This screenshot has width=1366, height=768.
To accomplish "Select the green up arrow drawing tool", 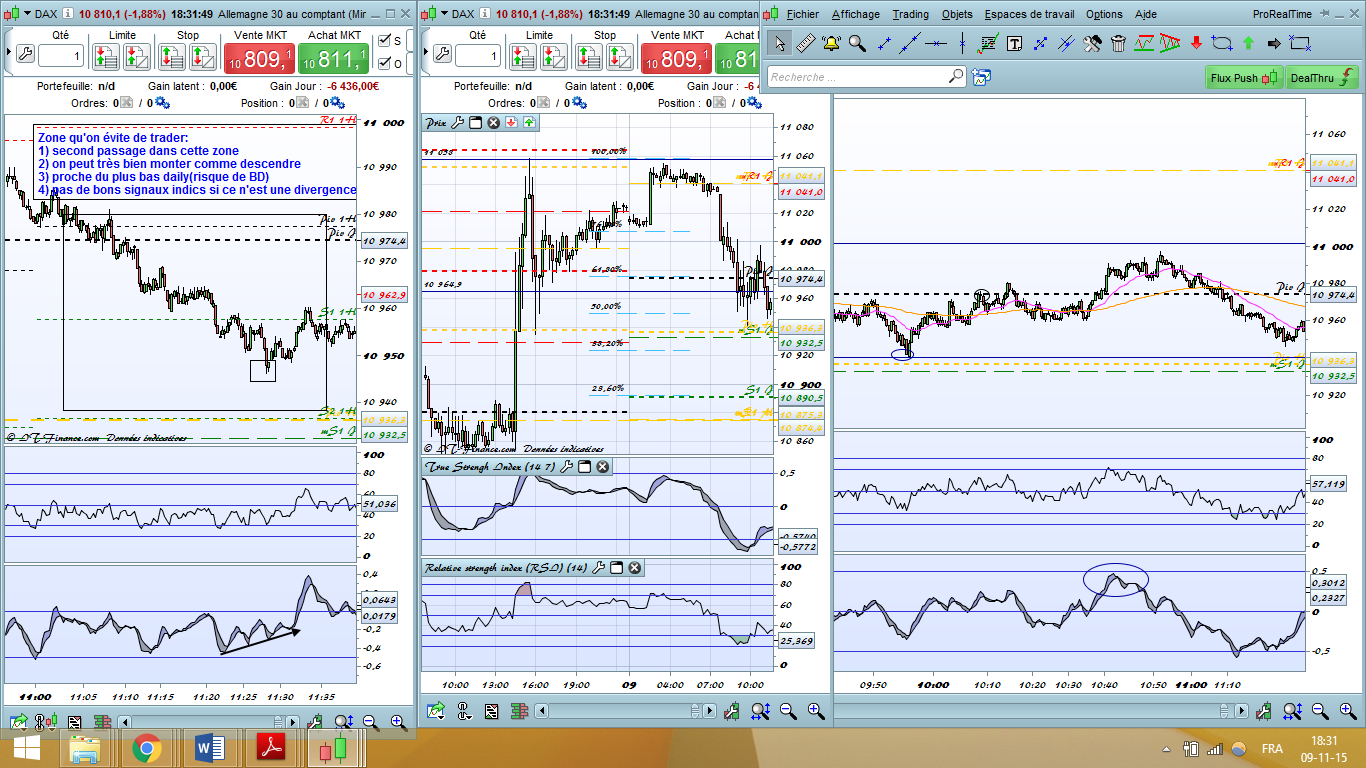I will [x=1248, y=43].
